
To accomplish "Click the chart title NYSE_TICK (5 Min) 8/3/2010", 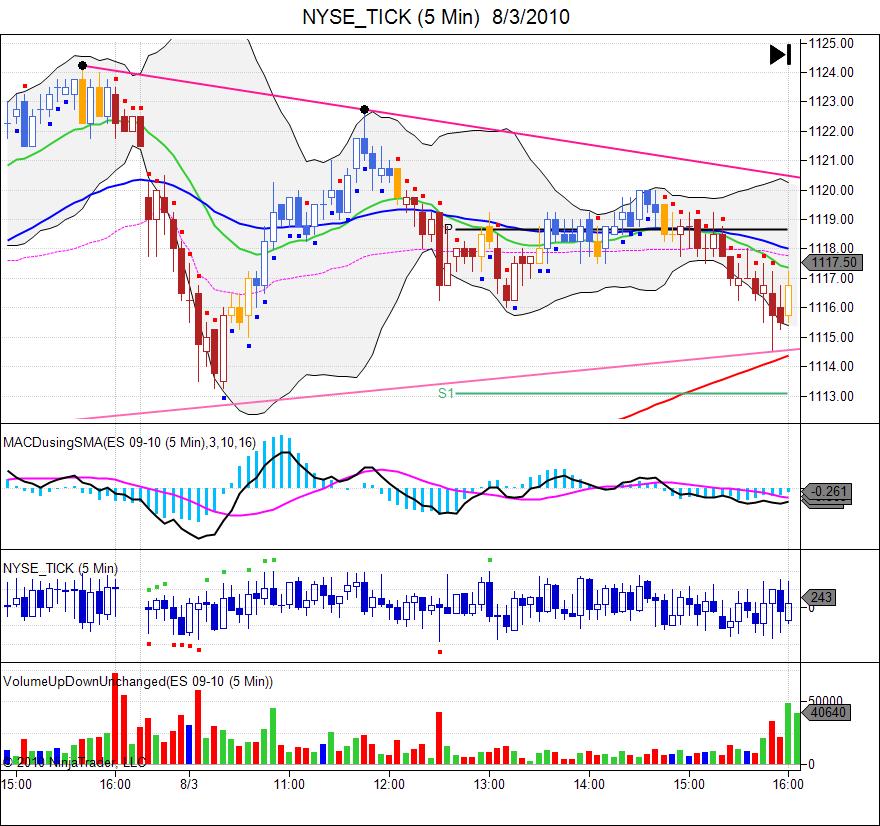I will point(436,17).
